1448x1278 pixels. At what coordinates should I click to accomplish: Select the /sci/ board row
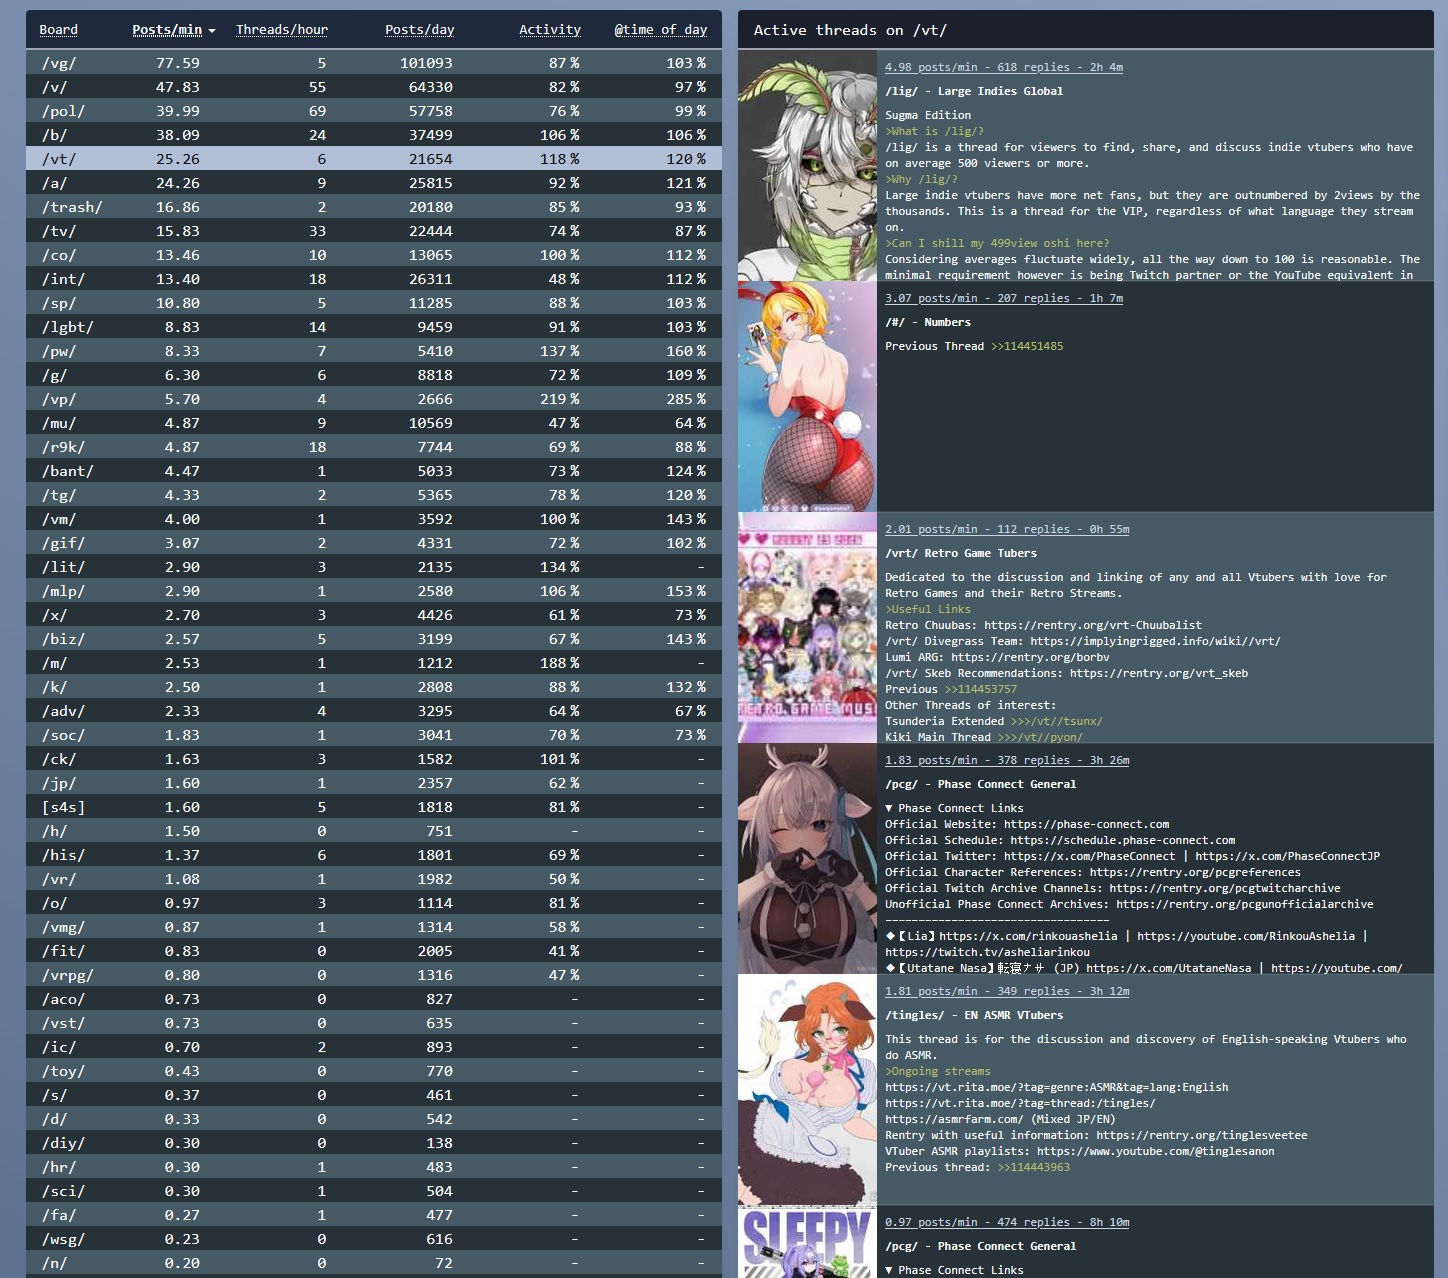(x=374, y=1191)
